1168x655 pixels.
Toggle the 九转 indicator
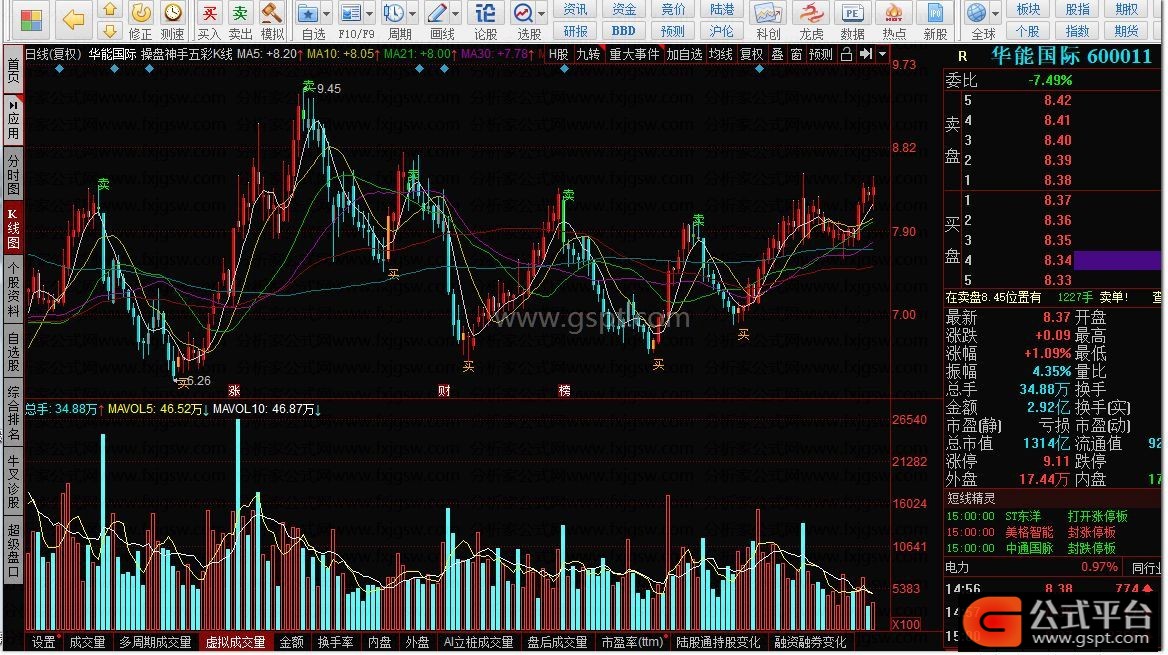[588, 54]
